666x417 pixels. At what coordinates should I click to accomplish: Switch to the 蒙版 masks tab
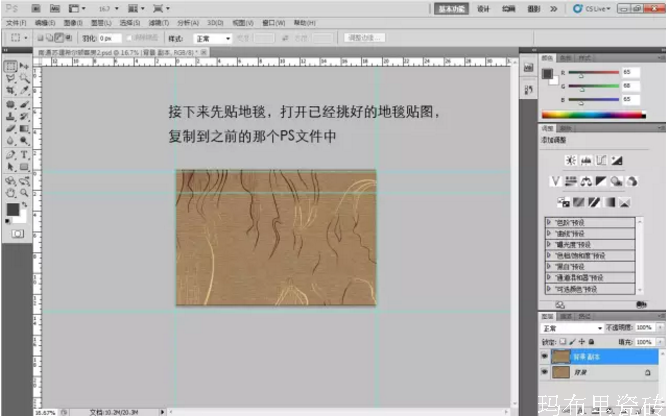point(565,128)
